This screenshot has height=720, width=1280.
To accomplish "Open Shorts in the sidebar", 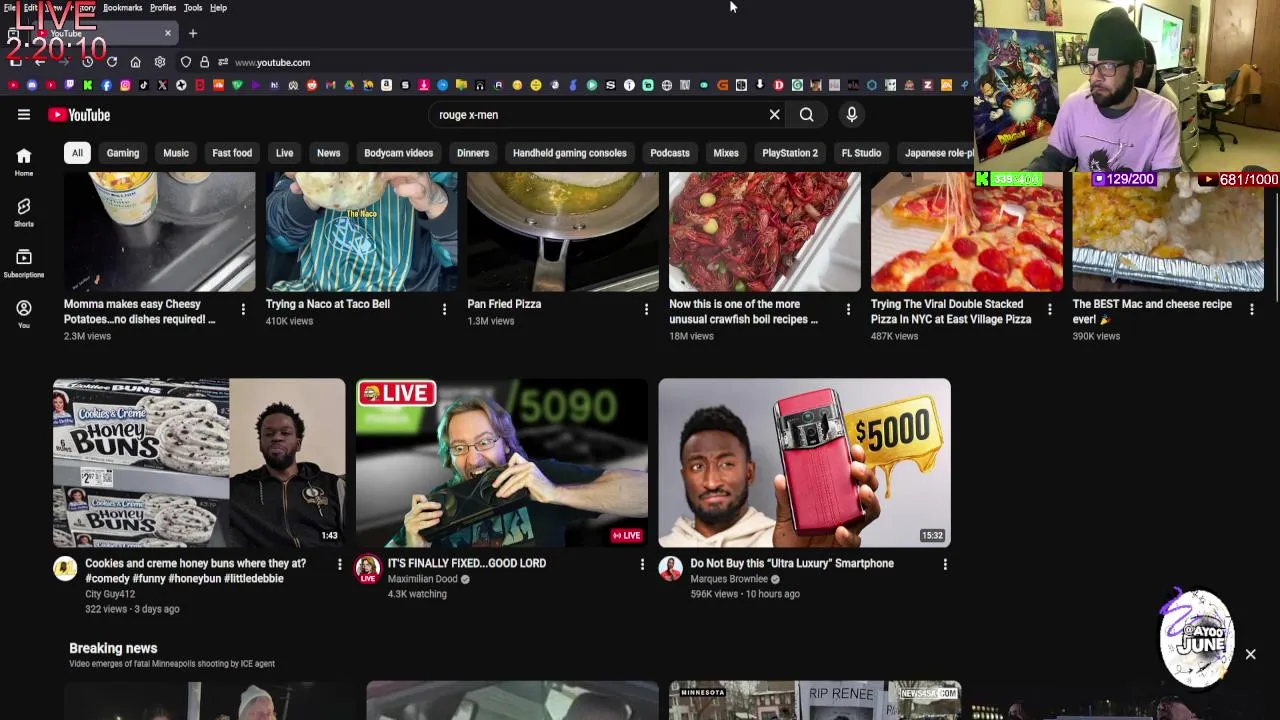I will click(x=24, y=211).
